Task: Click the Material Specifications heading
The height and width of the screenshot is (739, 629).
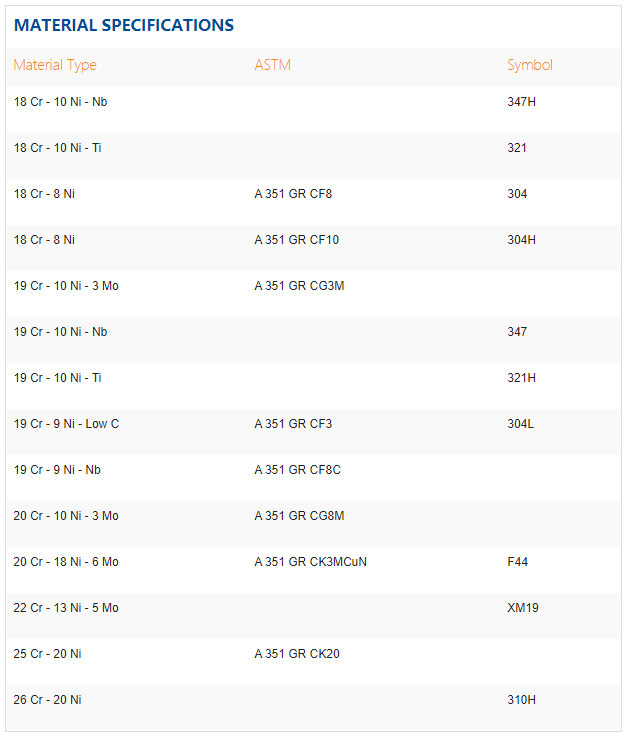Action: [x=124, y=25]
